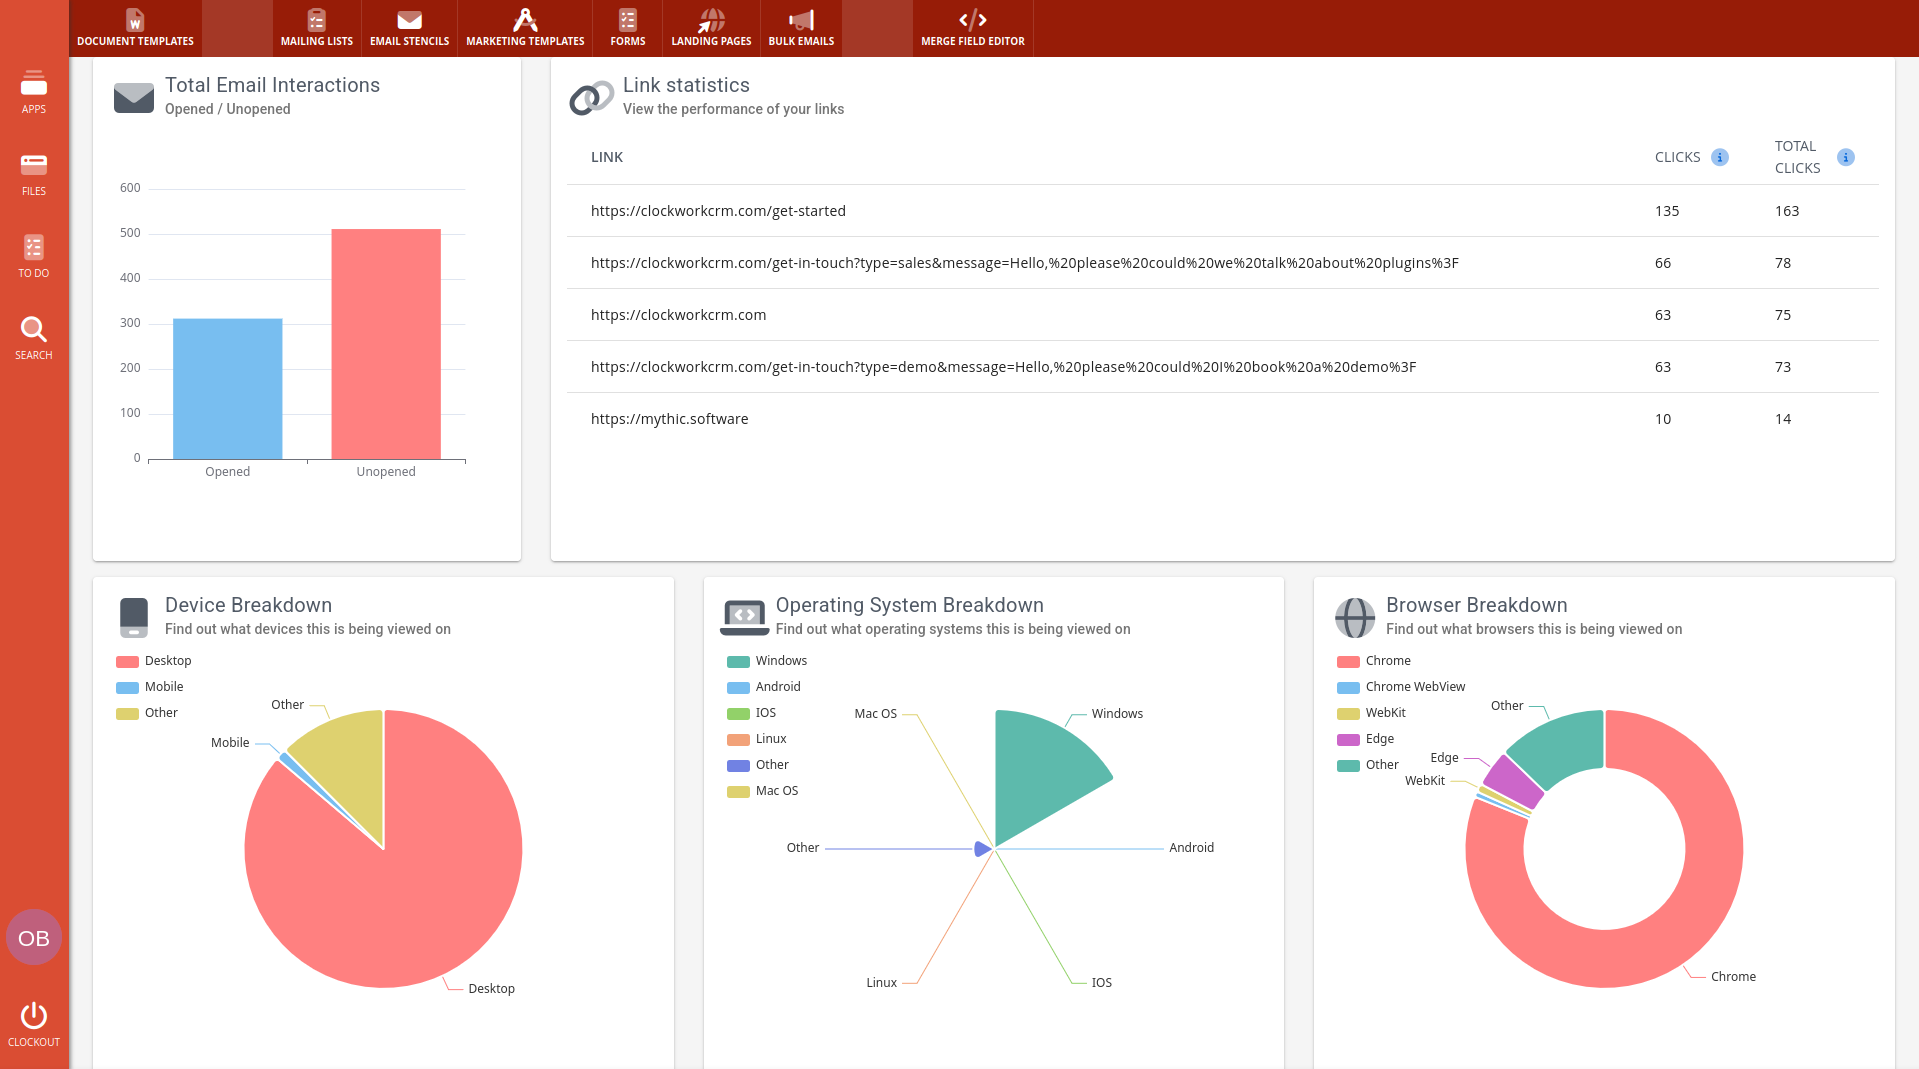Click the LINK column header

tap(607, 157)
